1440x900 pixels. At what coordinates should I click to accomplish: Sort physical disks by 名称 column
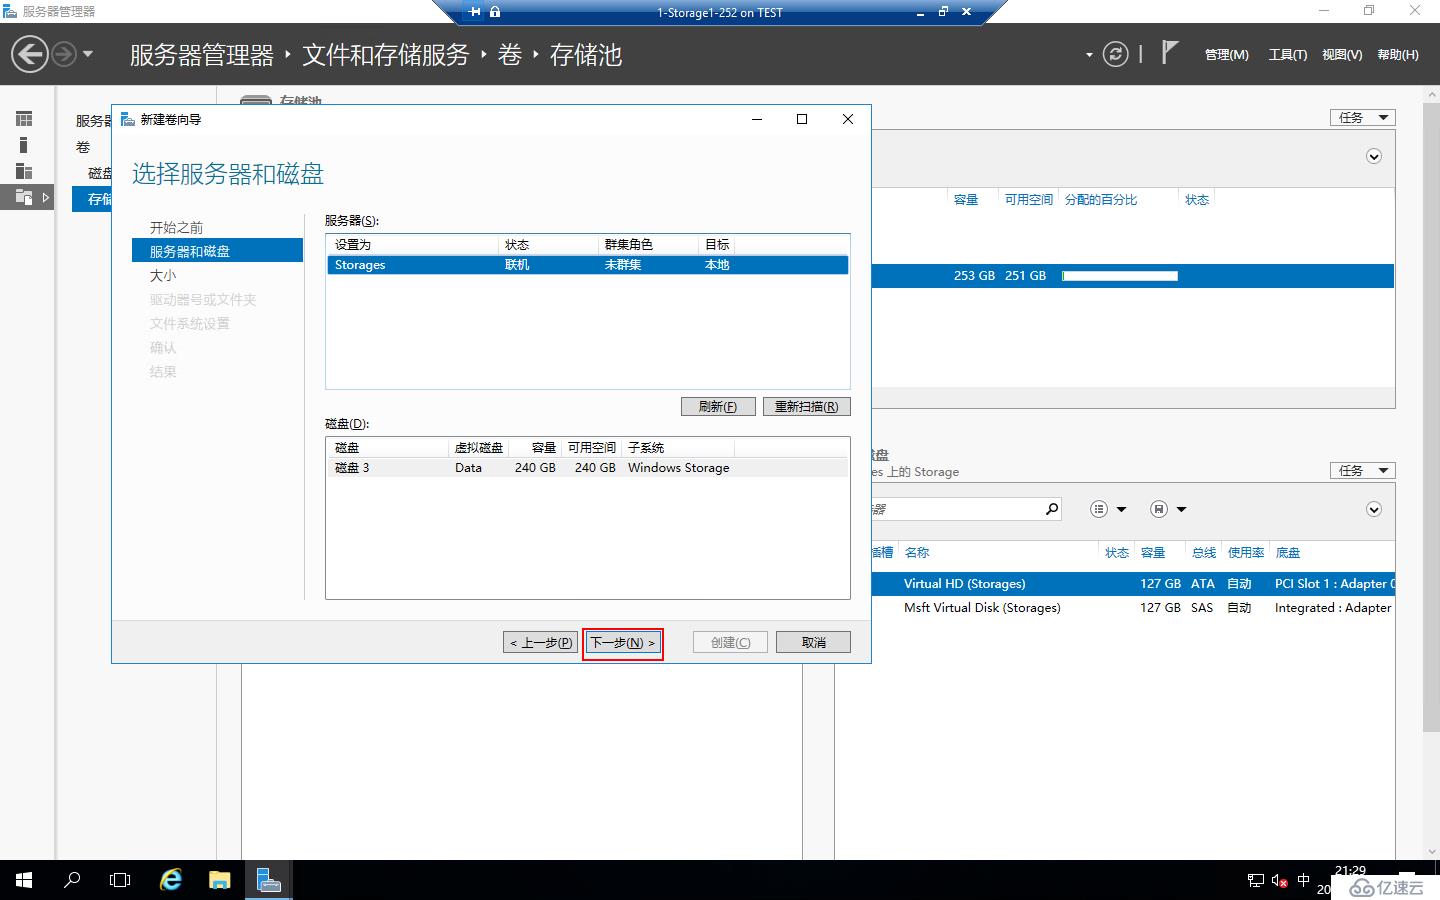[x=917, y=552]
